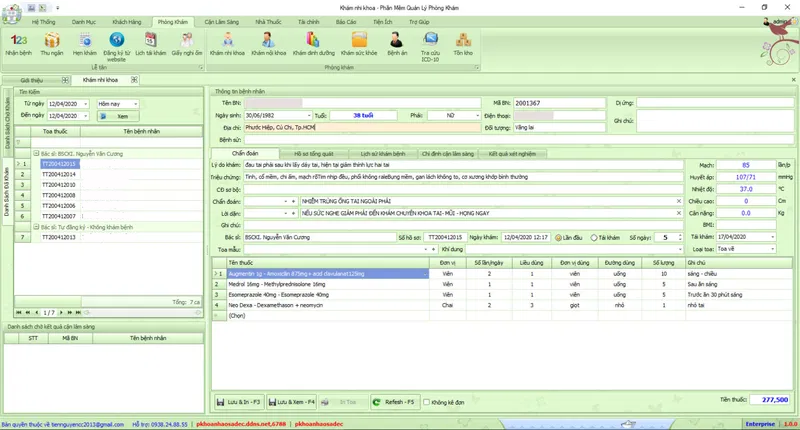Tick the Không kê đơn checkbox
Viewport: 800px width, 430px height.
pyautogui.click(x=426, y=402)
